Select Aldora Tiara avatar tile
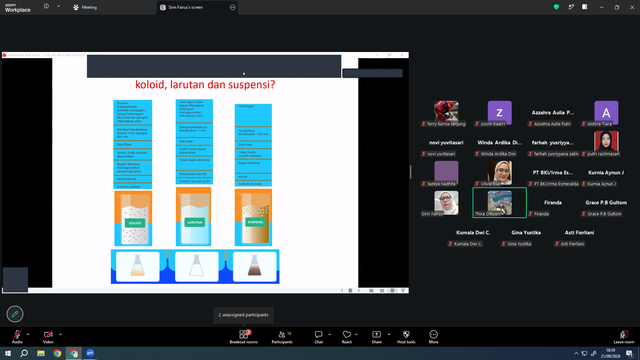This screenshot has width=640, height=360. [x=606, y=112]
